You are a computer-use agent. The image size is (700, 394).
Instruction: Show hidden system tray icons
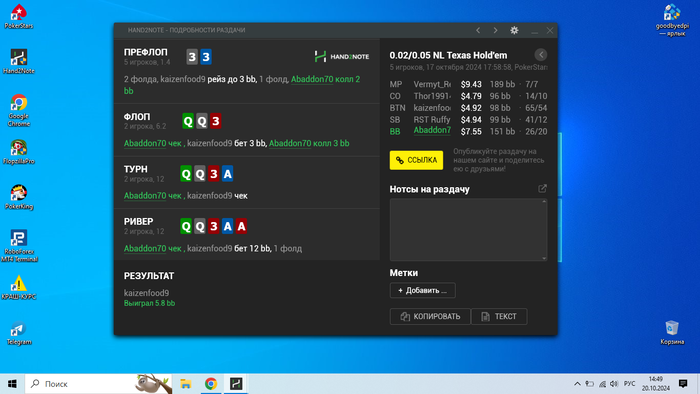click(577, 384)
